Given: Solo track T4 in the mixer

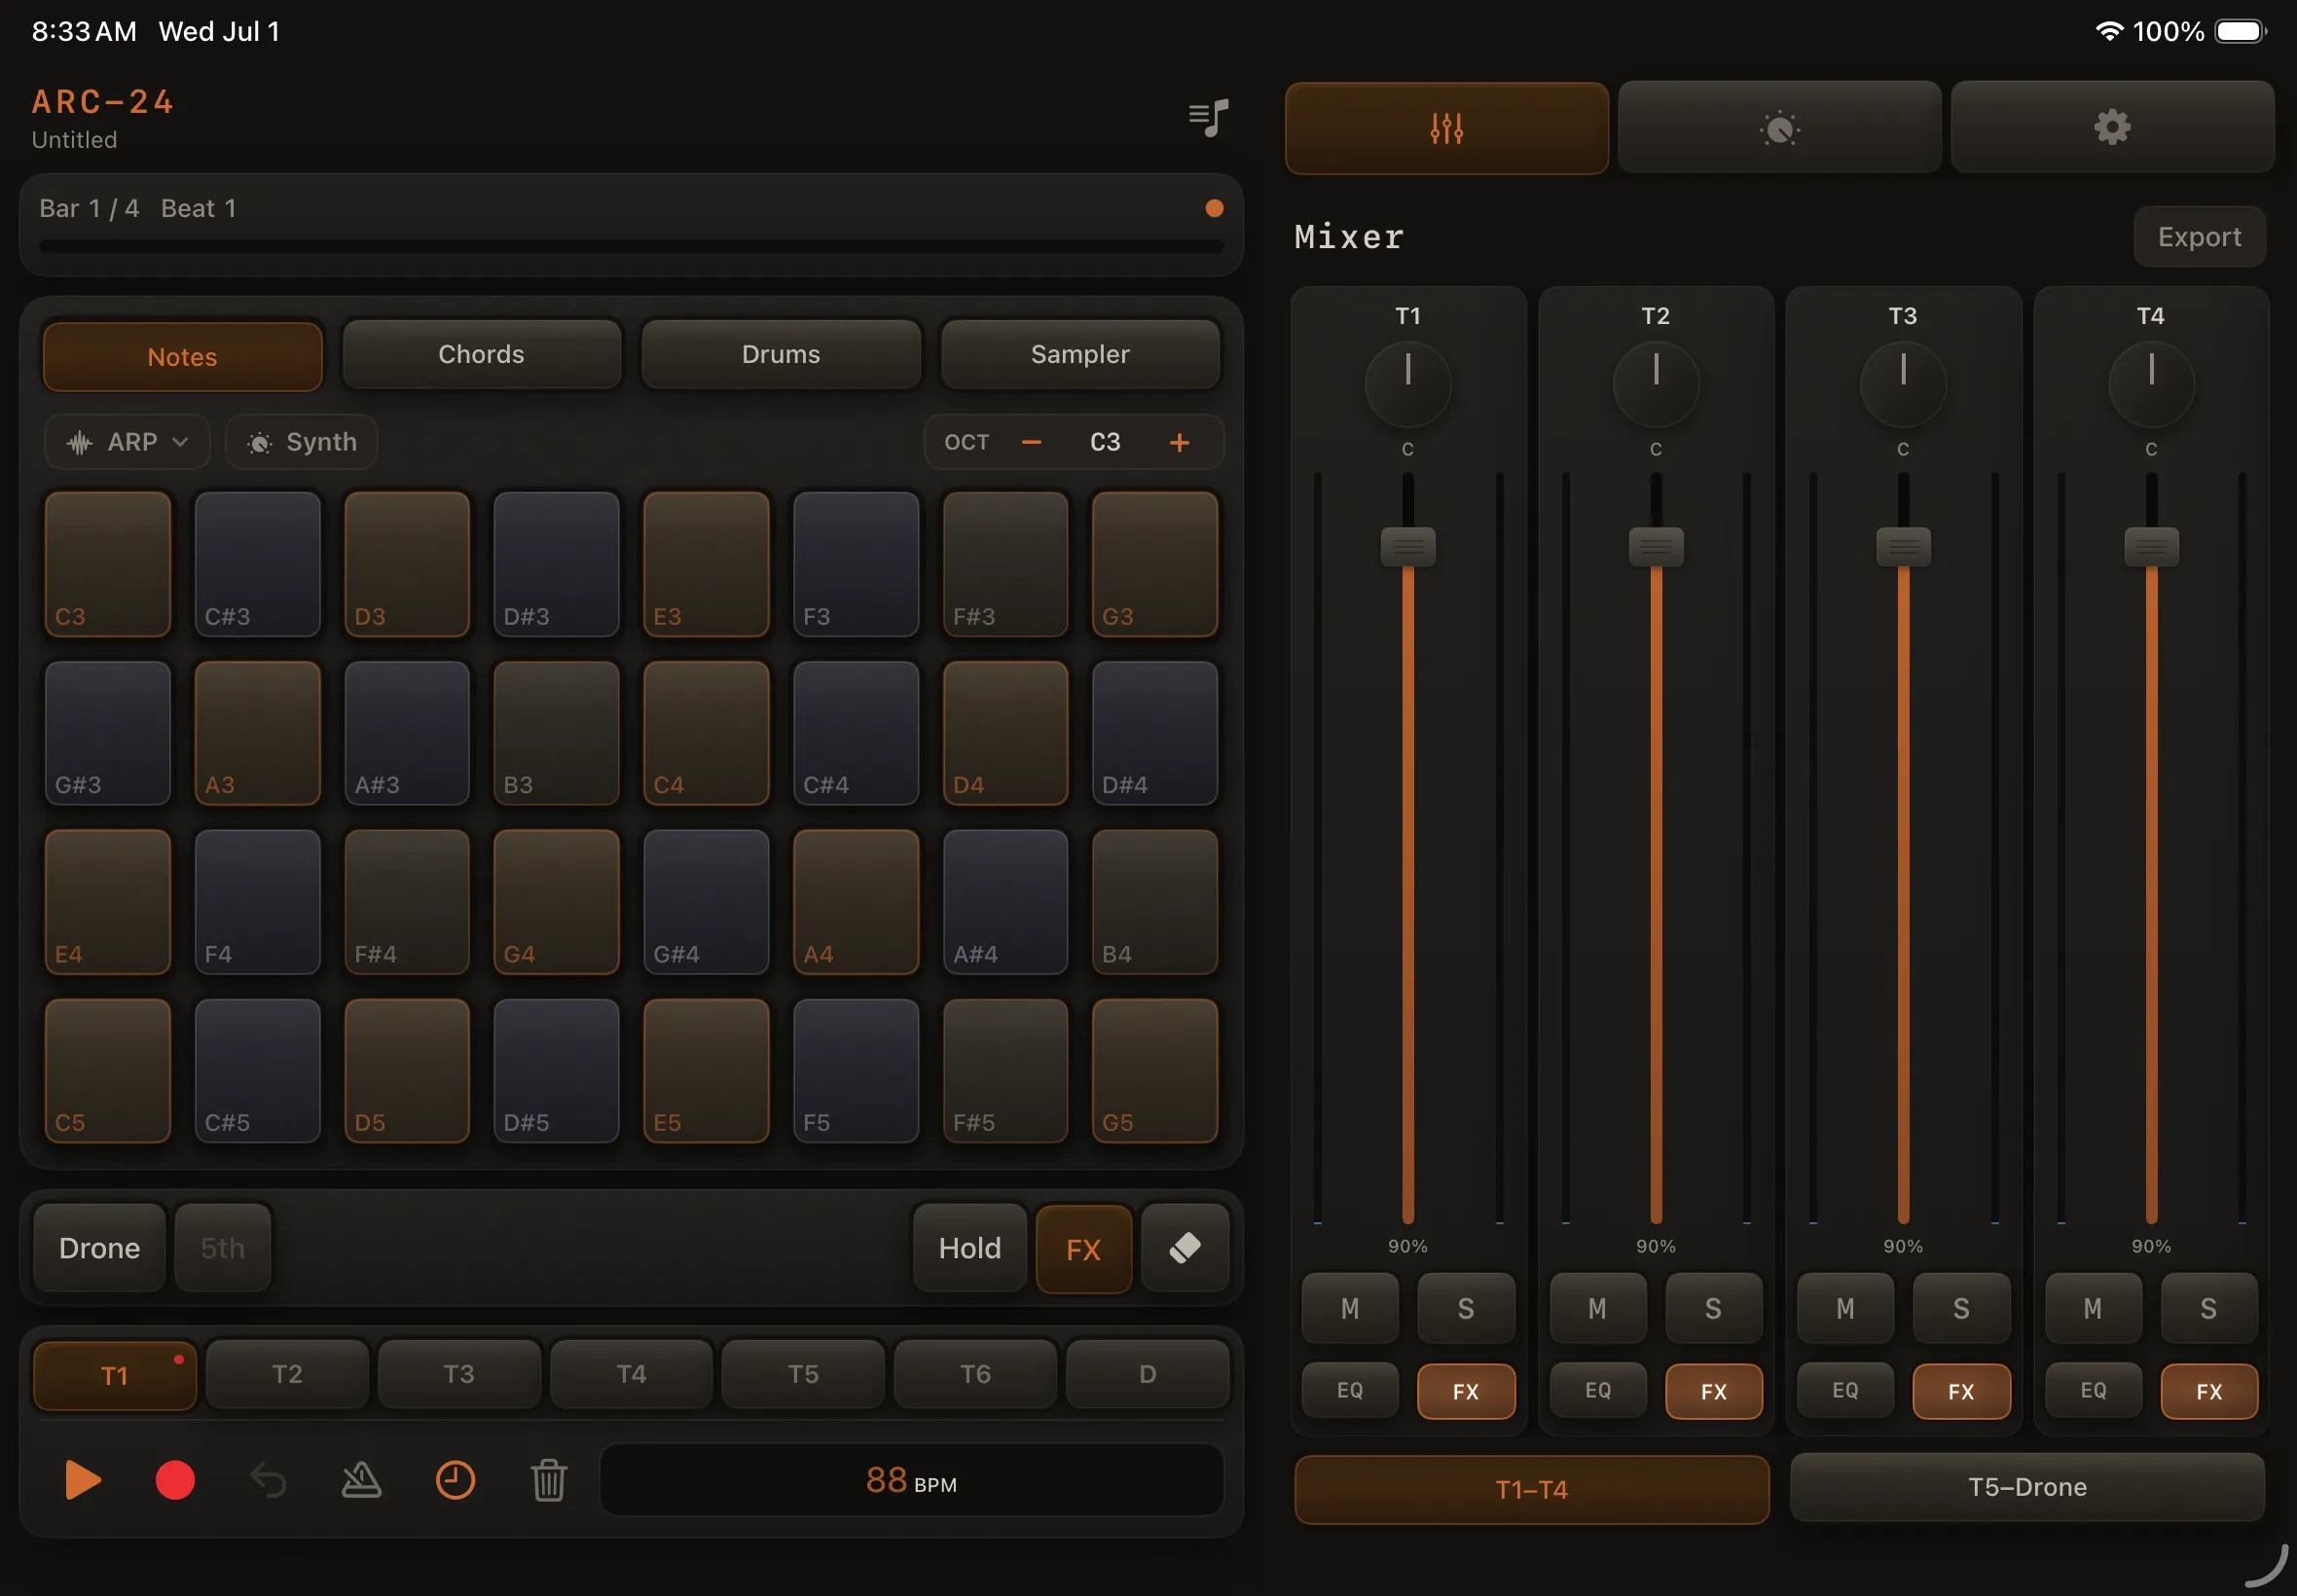Looking at the screenshot, I should tap(2208, 1308).
